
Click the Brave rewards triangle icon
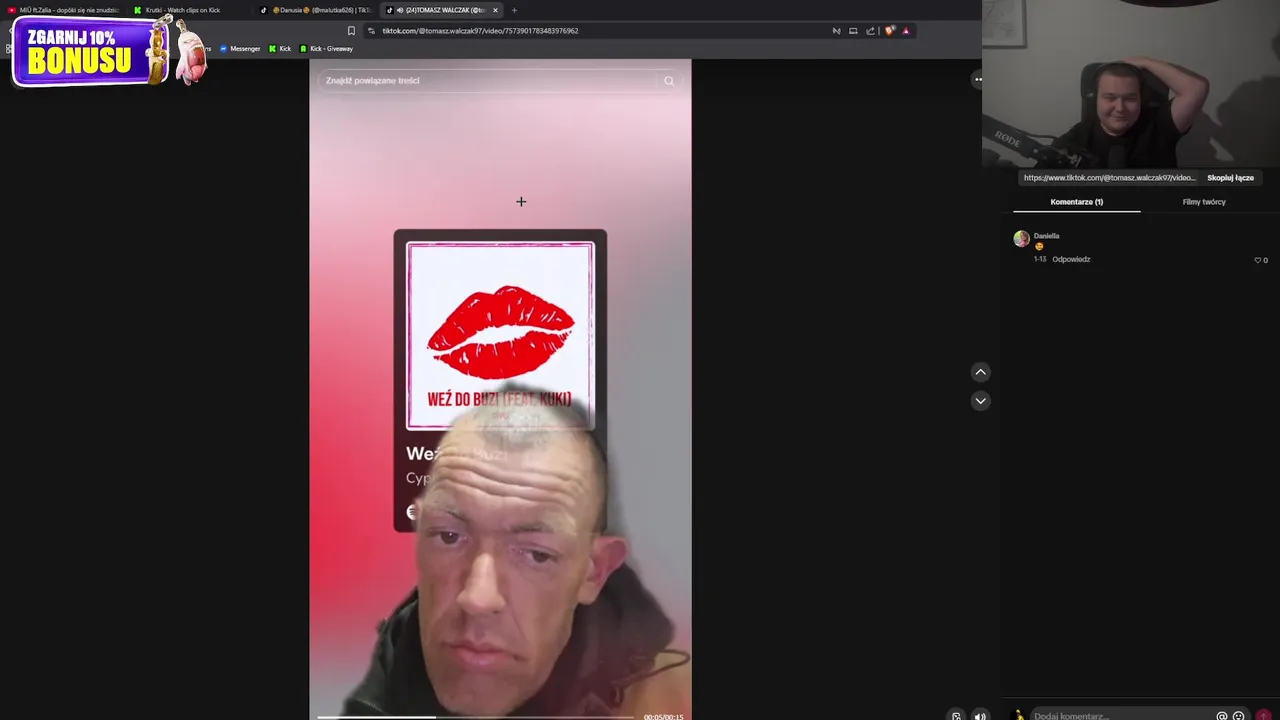click(x=906, y=31)
